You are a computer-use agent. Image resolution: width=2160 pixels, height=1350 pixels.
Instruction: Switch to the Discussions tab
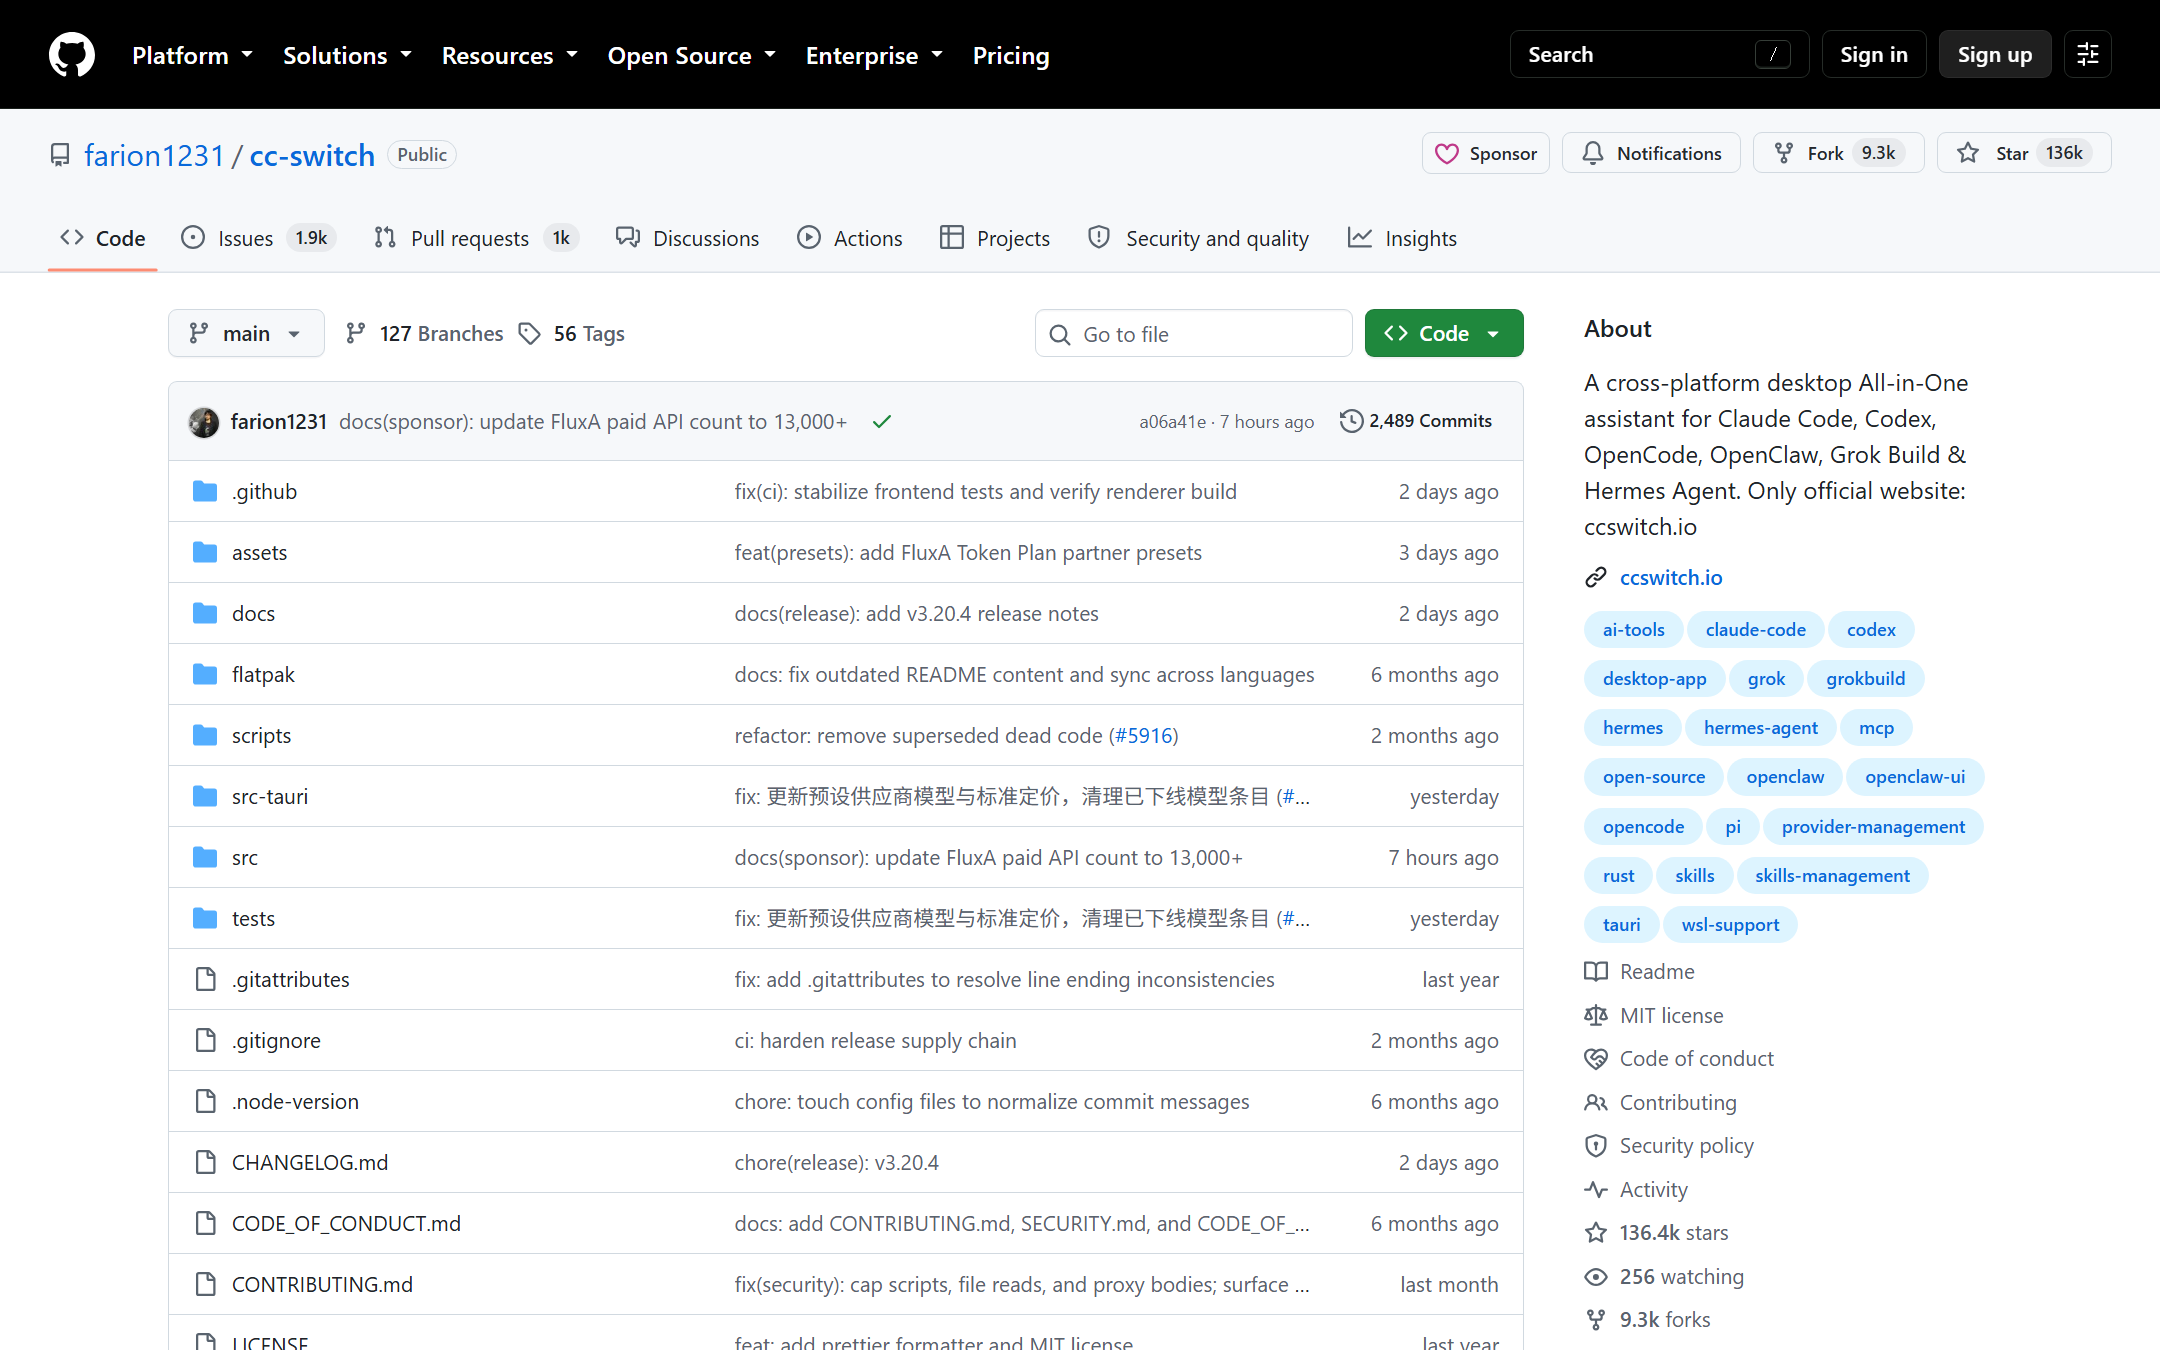[x=688, y=238]
